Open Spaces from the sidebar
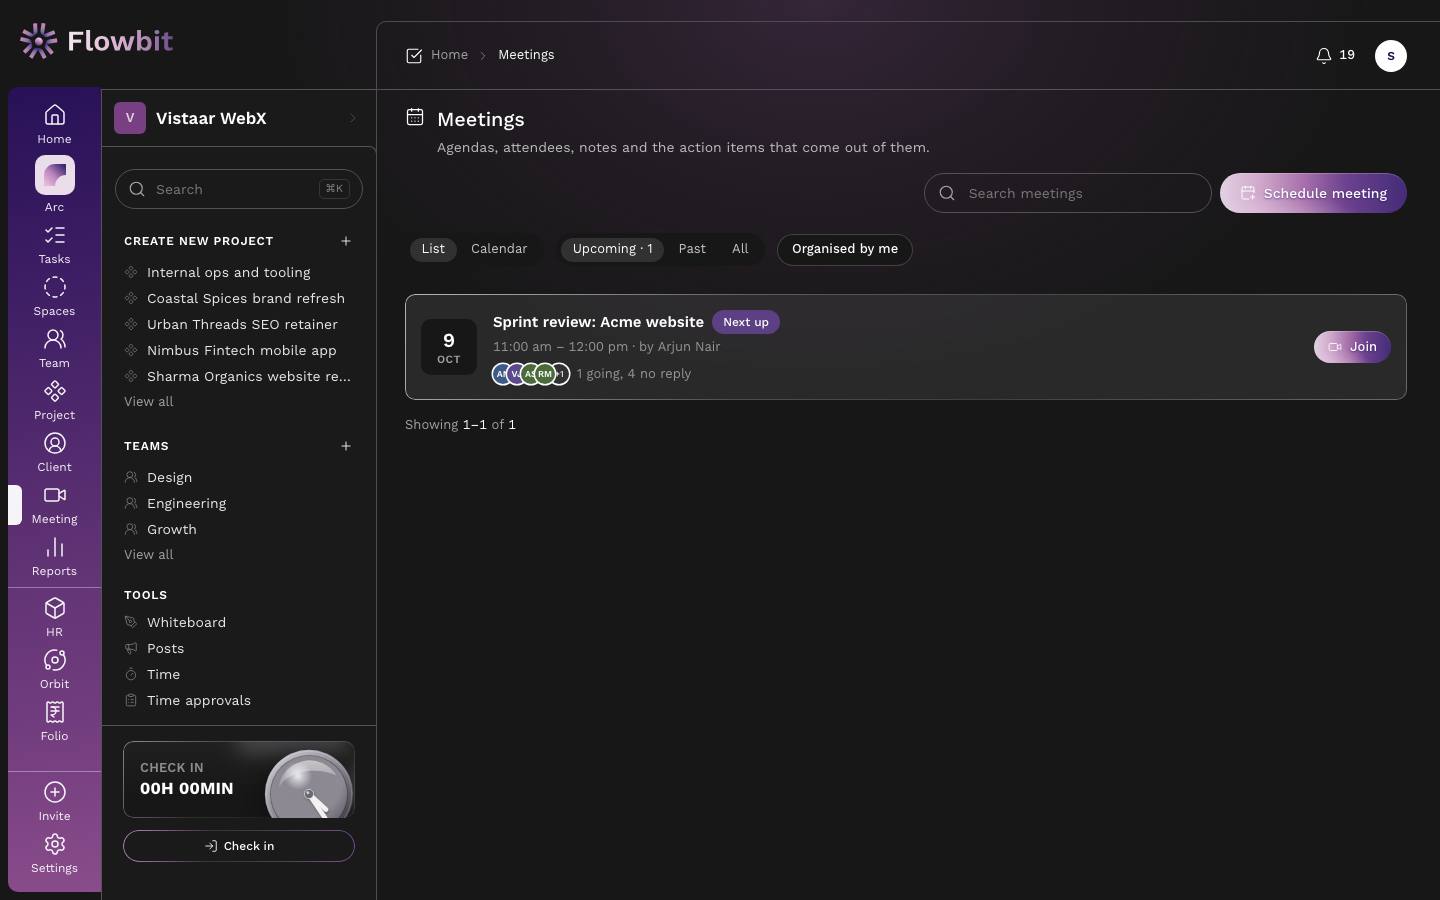Screen dimensions: 1440x900 pos(54,297)
